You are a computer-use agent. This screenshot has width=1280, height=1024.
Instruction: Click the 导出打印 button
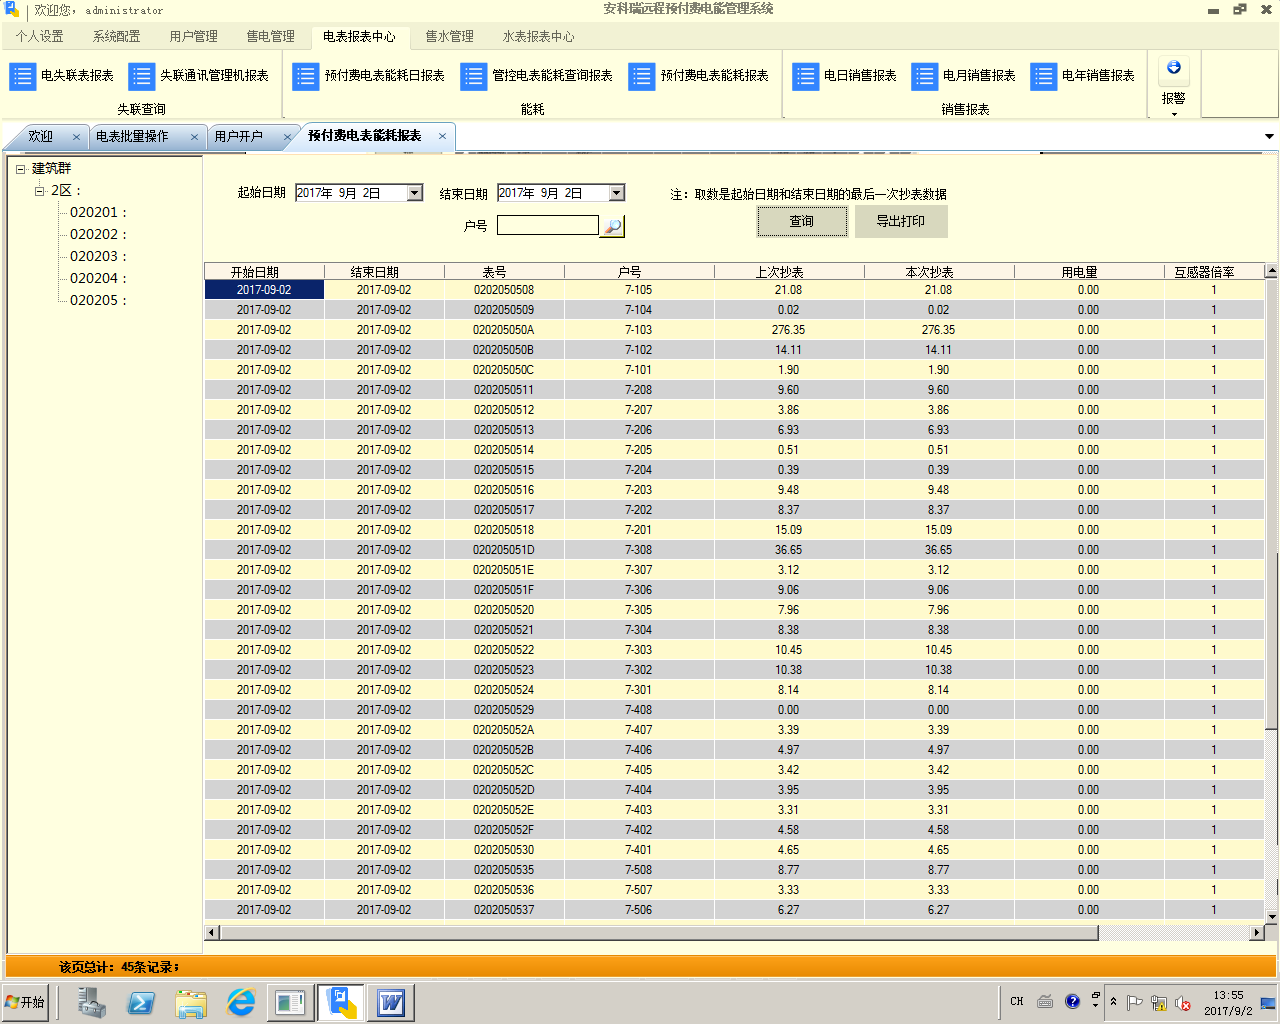(x=900, y=221)
